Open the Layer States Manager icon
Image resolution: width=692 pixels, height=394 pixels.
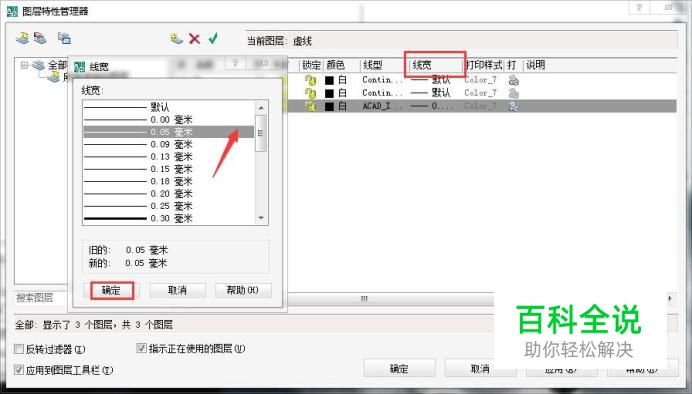64,38
